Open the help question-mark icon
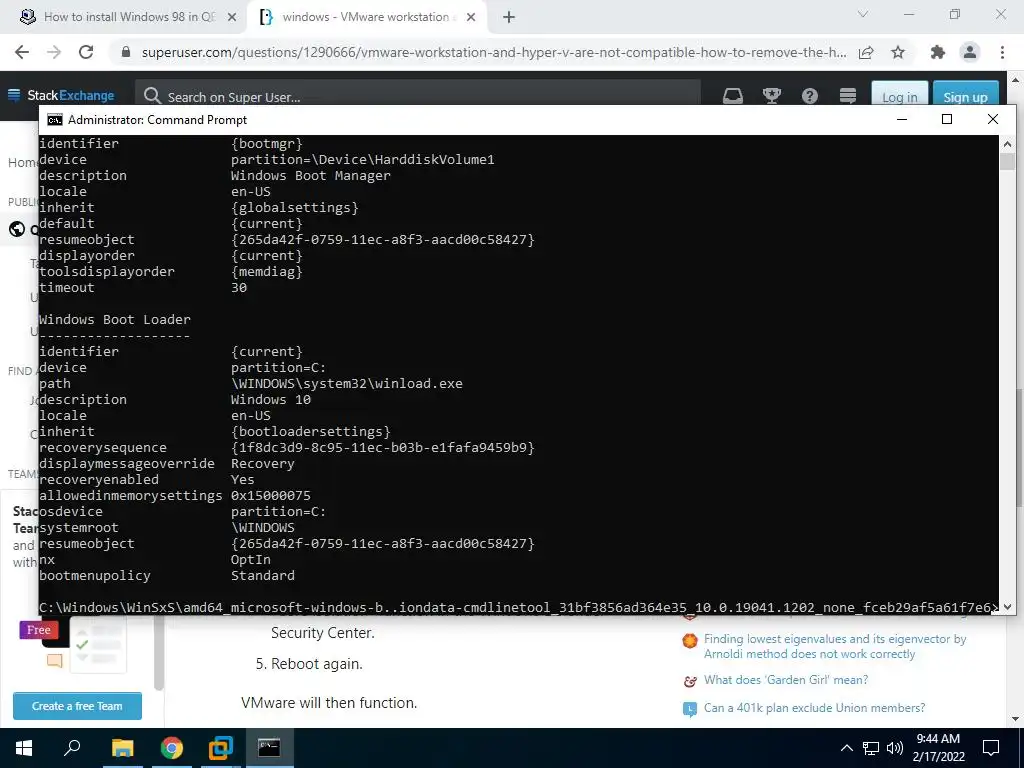 pos(810,96)
